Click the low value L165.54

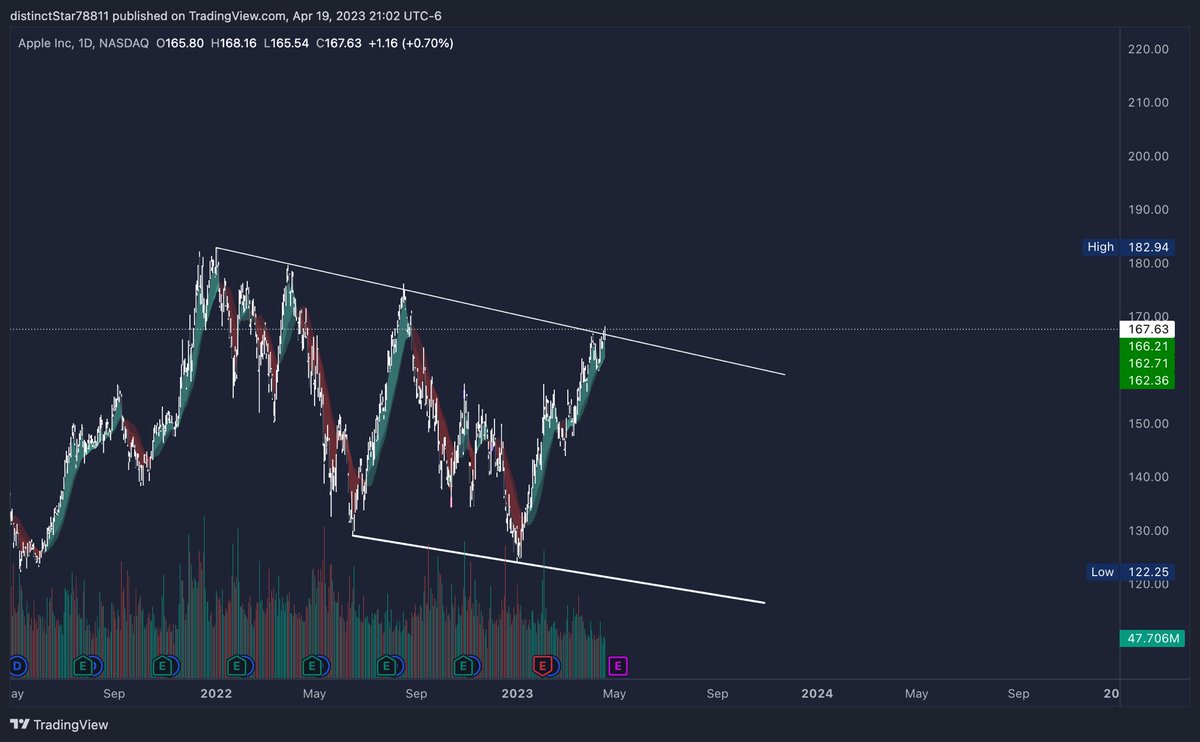click(284, 43)
